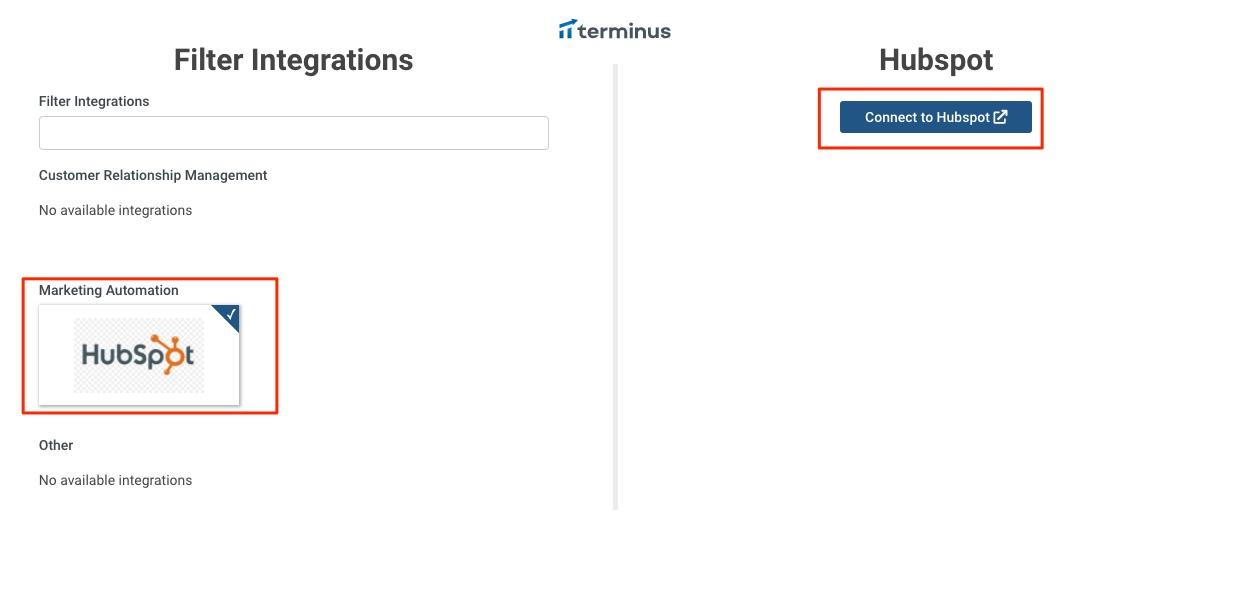Click No available integrations under Other
1235x589 pixels.
click(115, 480)
